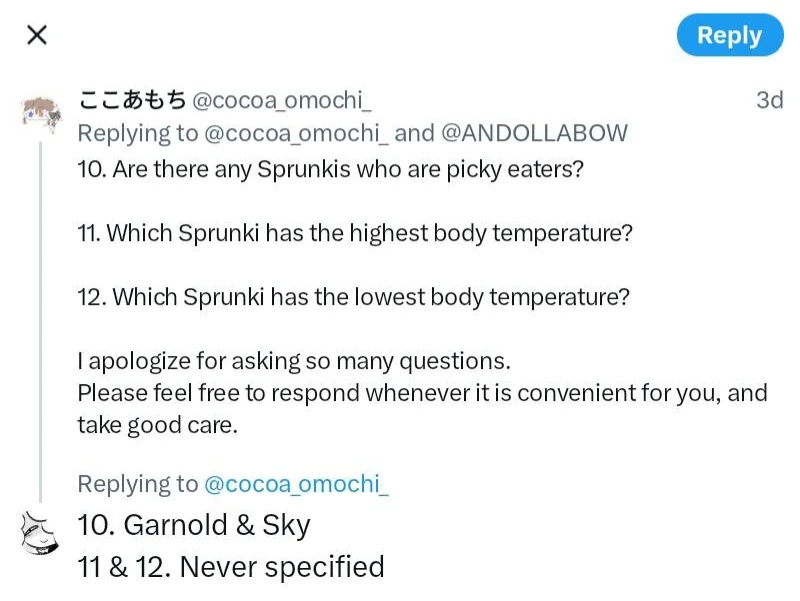Place cursor in "10. Garnold & Sky" draft line

point(194,525)
